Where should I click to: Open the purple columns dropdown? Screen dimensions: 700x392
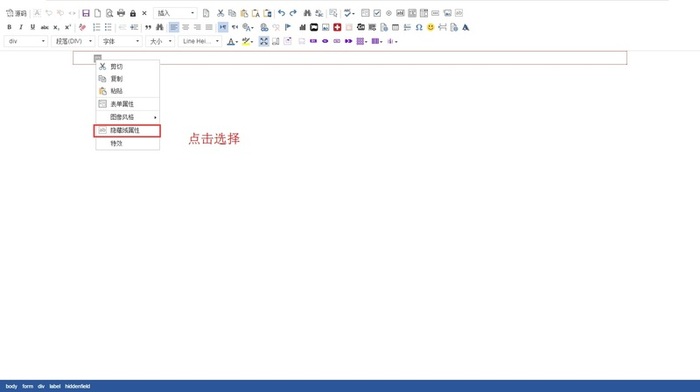(377, 42)
